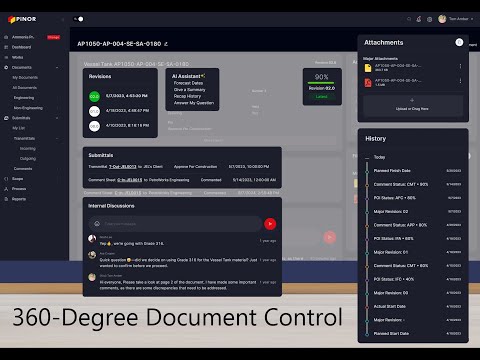This screenshot has width=480, height=360.
Task: Click the Submittals sidebar icon
Action: point(6,118)
